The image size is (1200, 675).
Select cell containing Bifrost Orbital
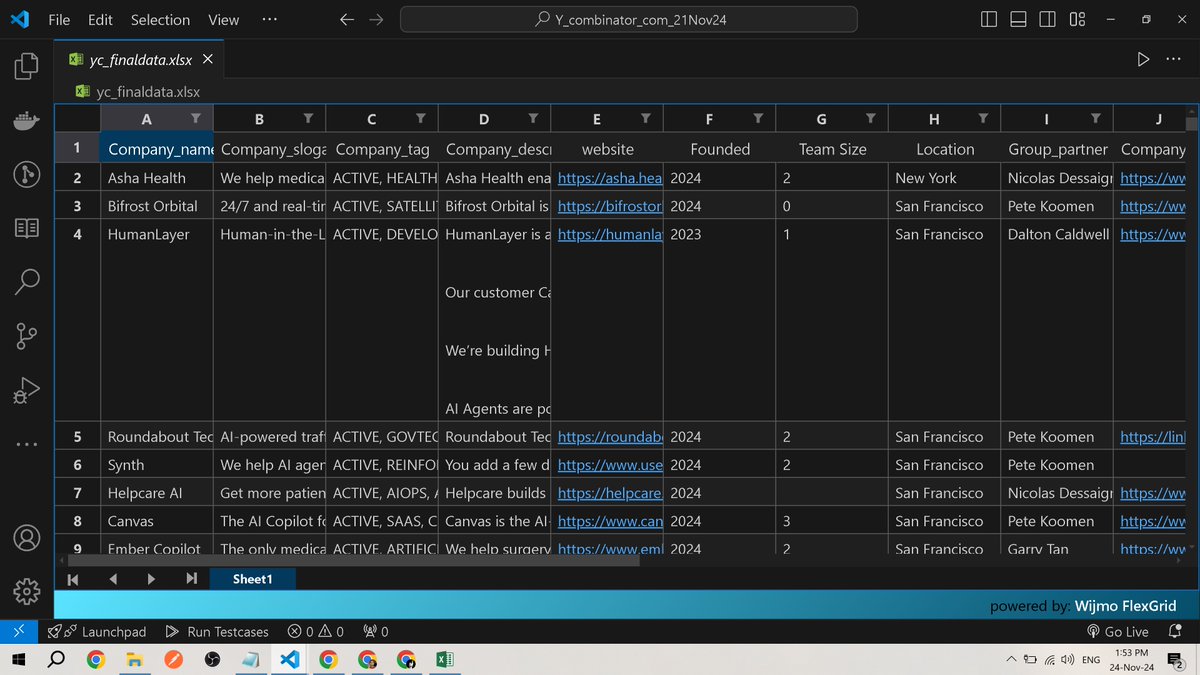(x=157, y=206)
